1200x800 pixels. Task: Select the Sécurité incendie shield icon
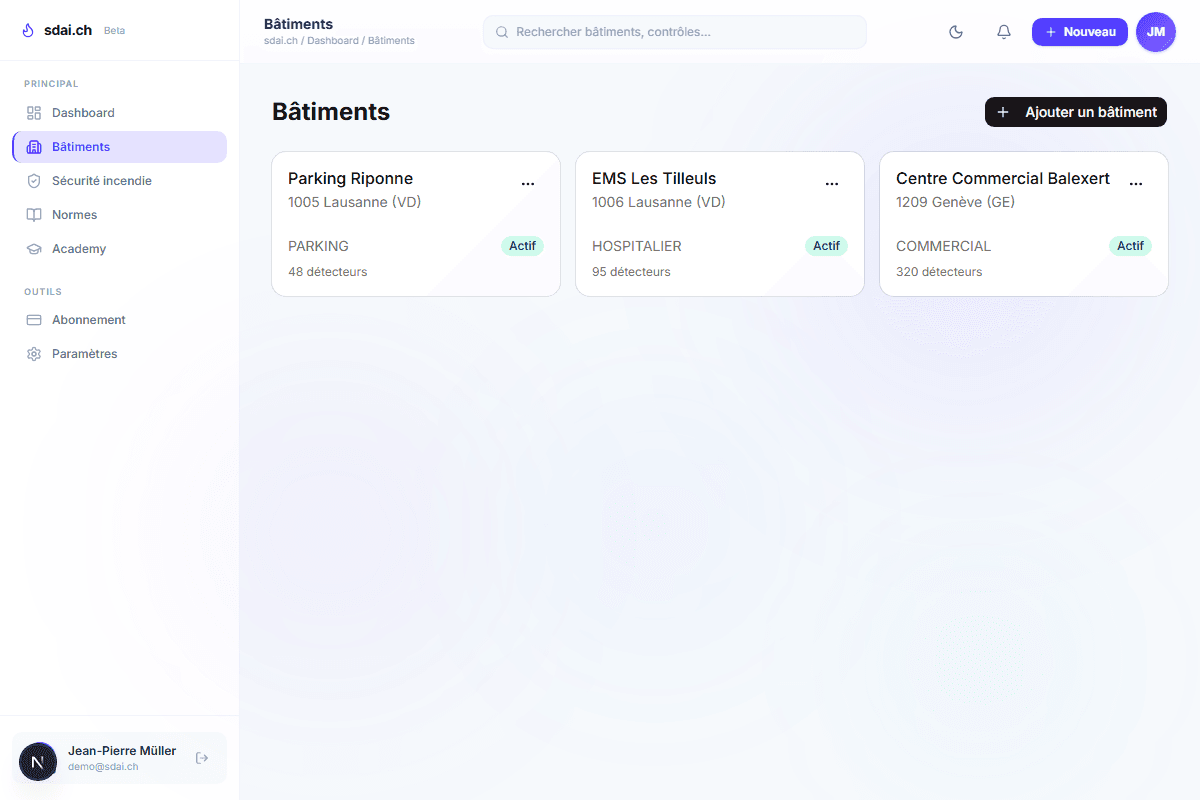(x=34, y=180)
